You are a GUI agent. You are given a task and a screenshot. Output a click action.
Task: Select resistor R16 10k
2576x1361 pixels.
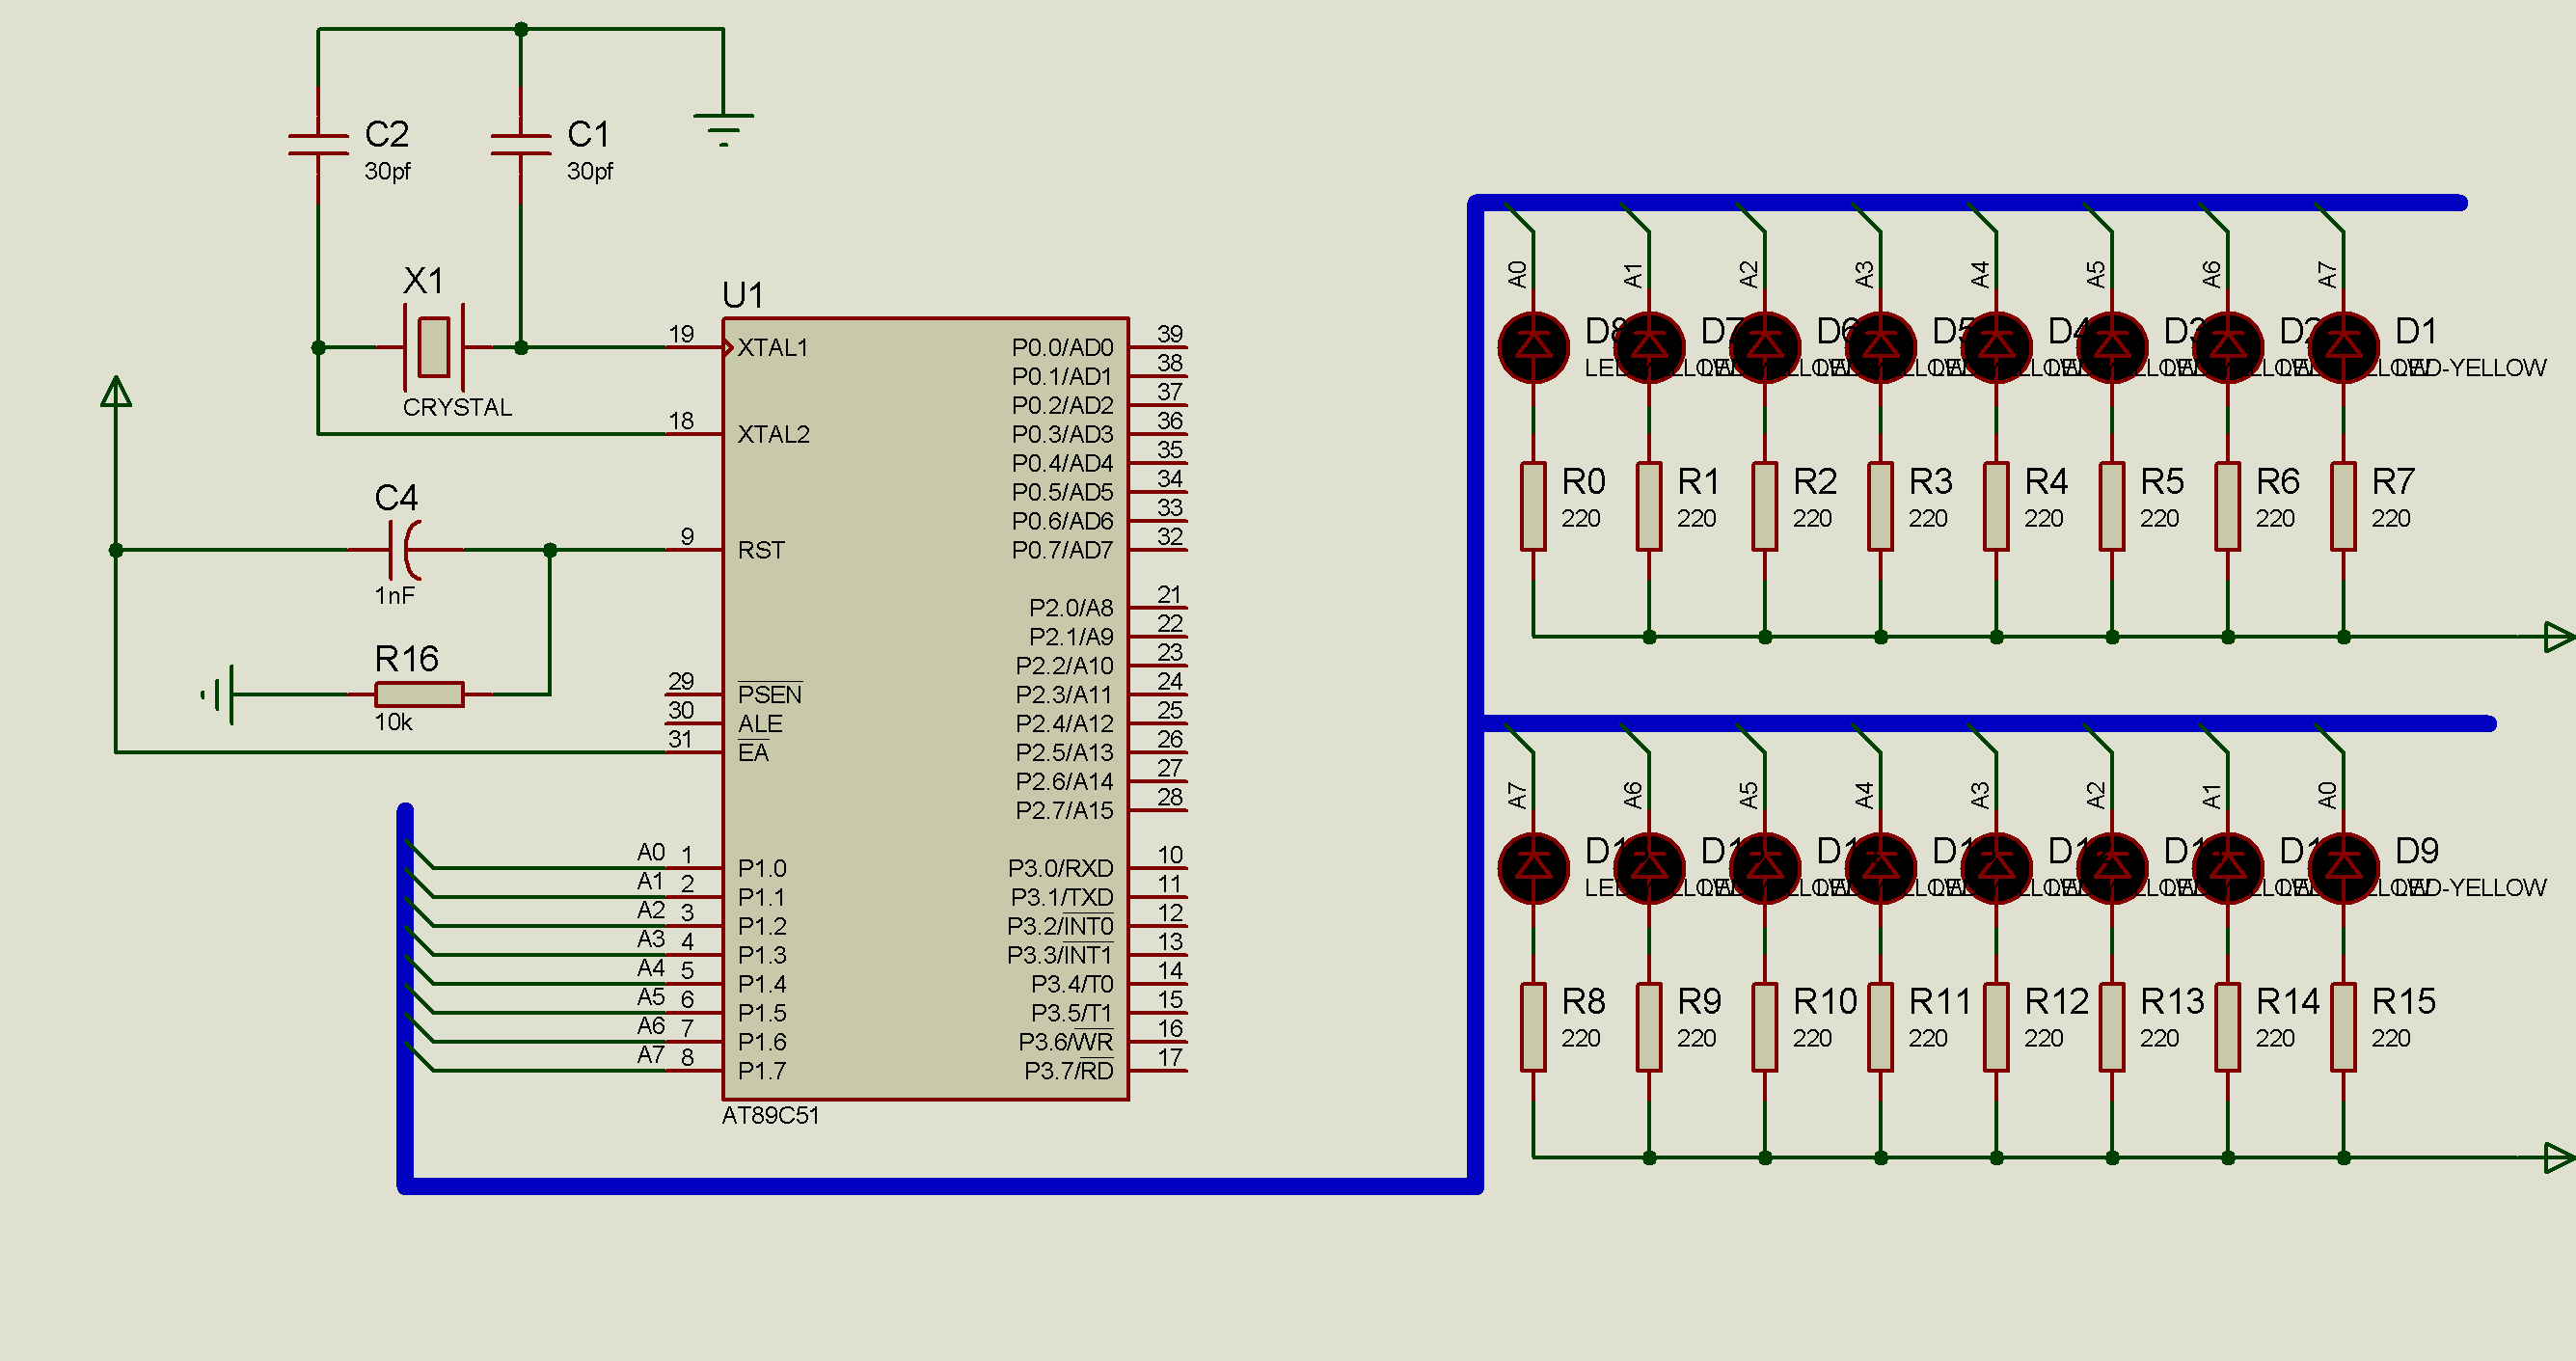(x=419, y=693)
